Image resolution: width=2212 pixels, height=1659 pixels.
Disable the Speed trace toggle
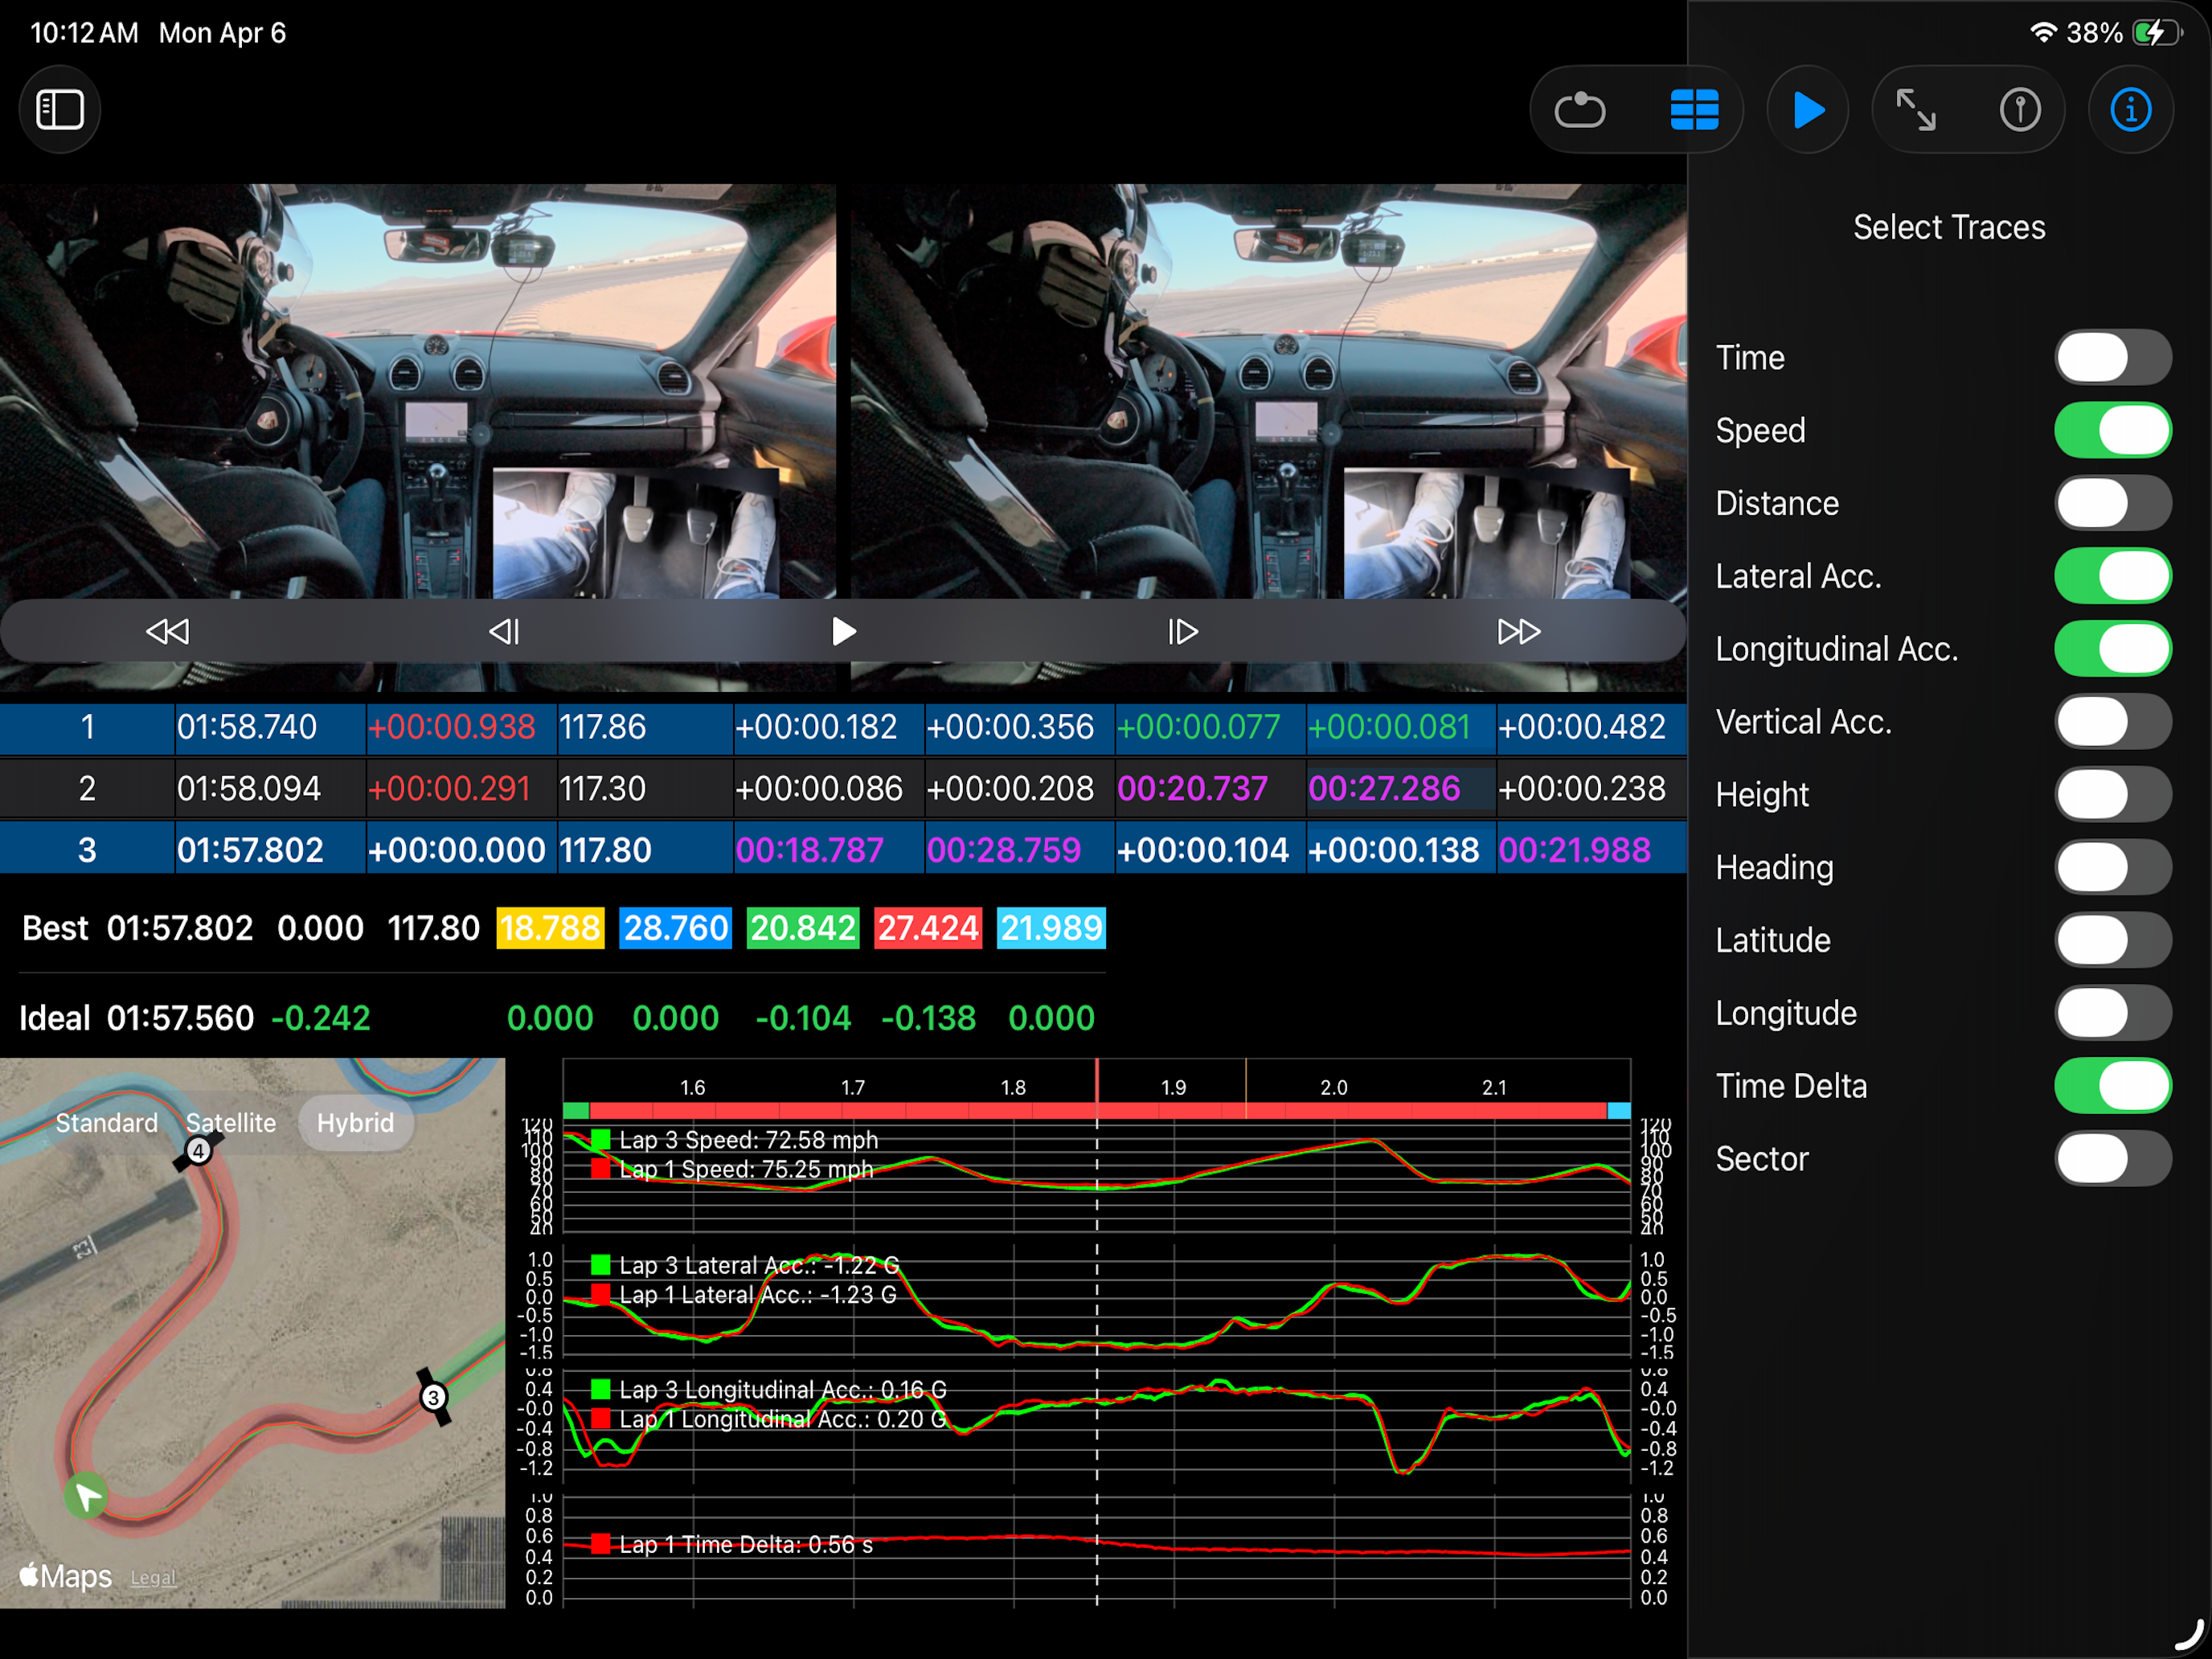[x=2112, y=430]
